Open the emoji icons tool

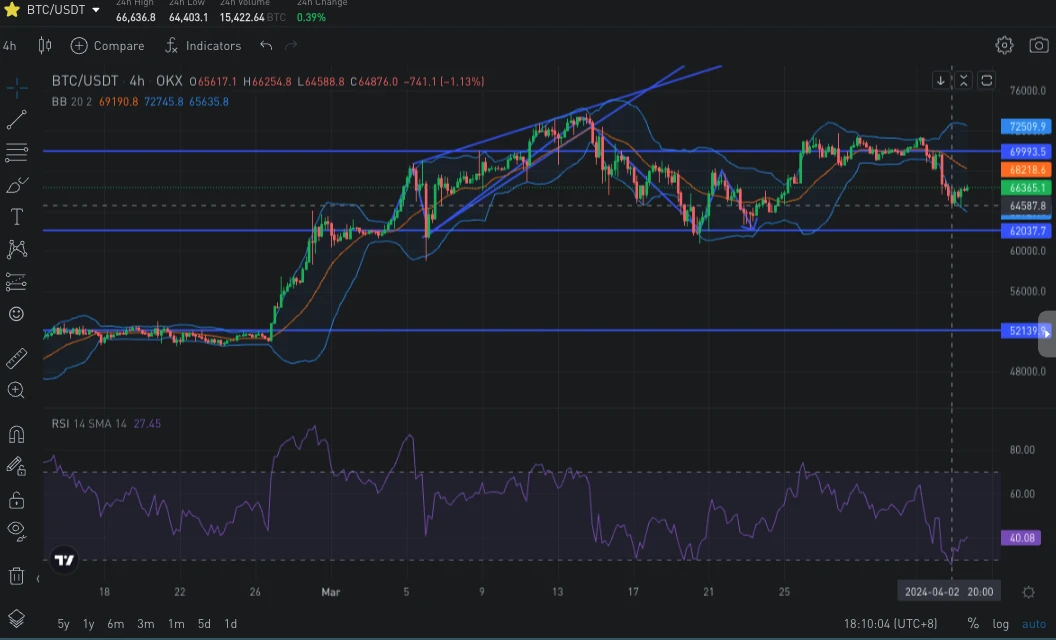click(x=16, y=314)
